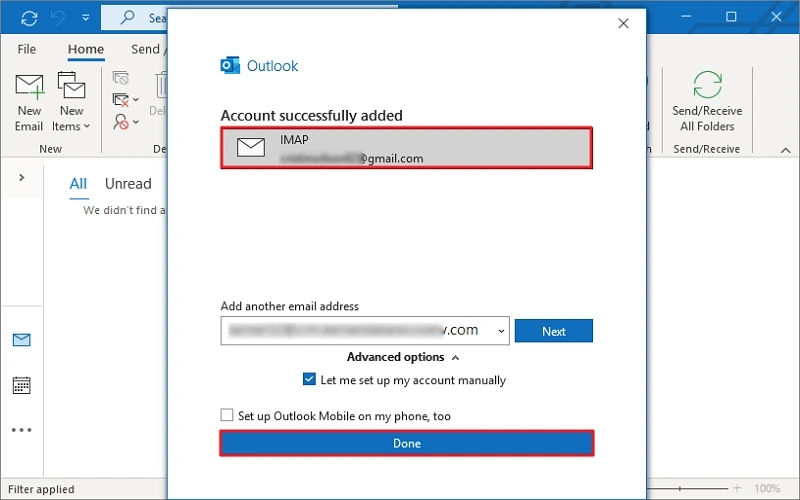Uncheck Let me set up my account manually
800x500 pixels.
click(309, 379)
